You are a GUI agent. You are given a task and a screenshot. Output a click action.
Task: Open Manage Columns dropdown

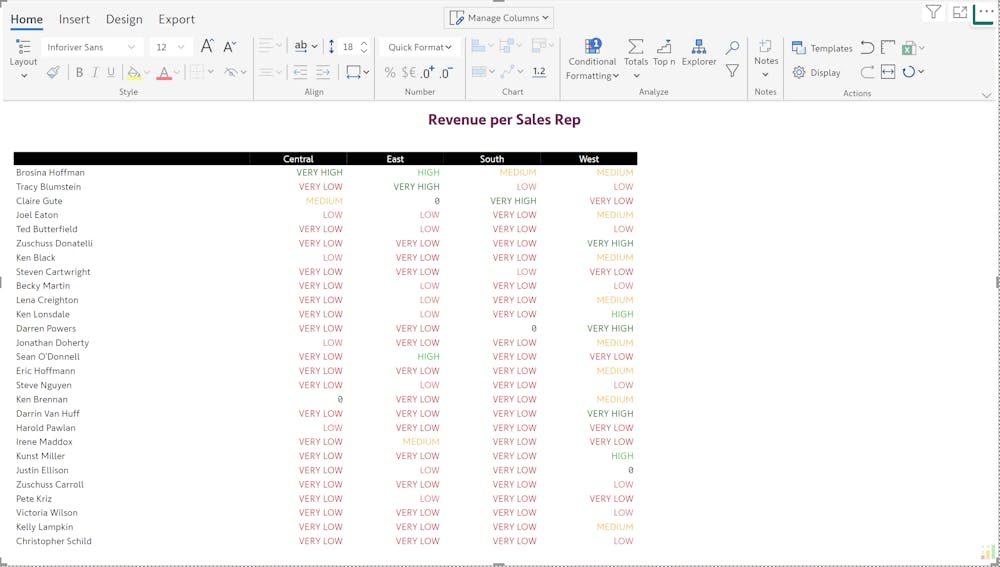499,18
